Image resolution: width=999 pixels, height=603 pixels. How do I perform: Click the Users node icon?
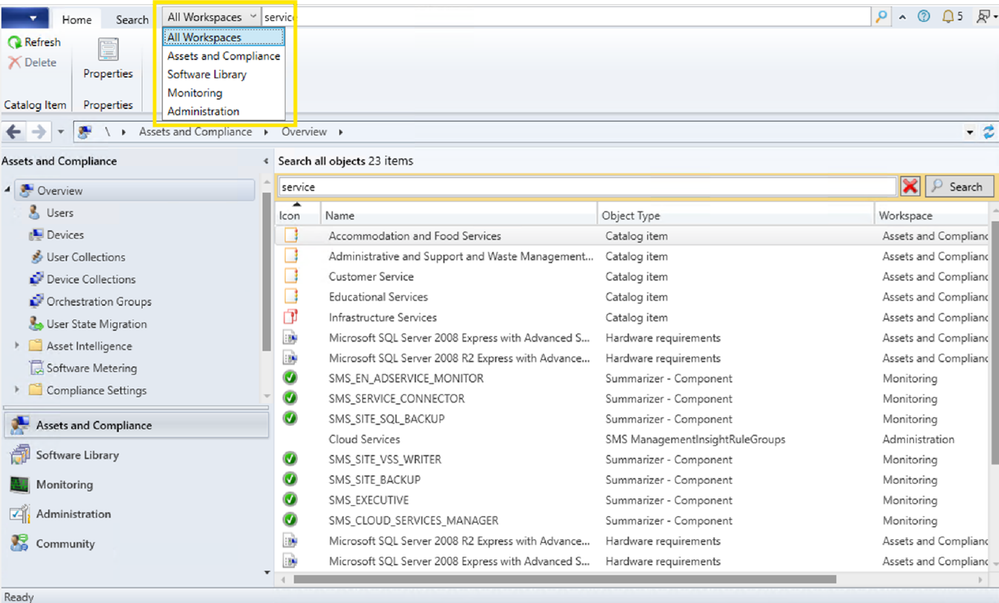click(35, 212)
